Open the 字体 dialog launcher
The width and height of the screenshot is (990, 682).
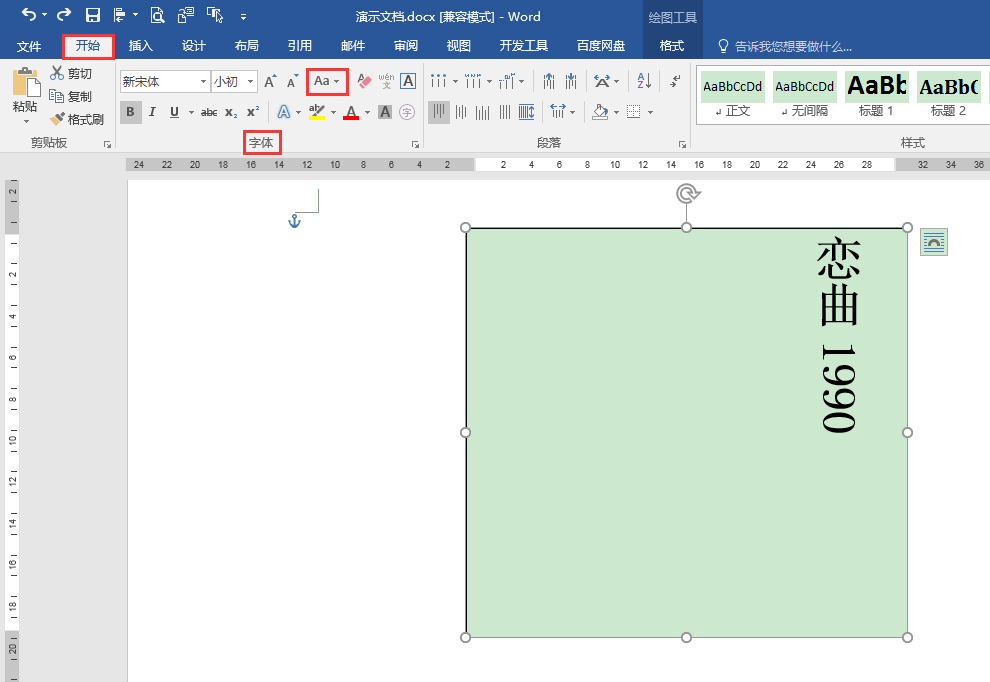click(415, 145)
